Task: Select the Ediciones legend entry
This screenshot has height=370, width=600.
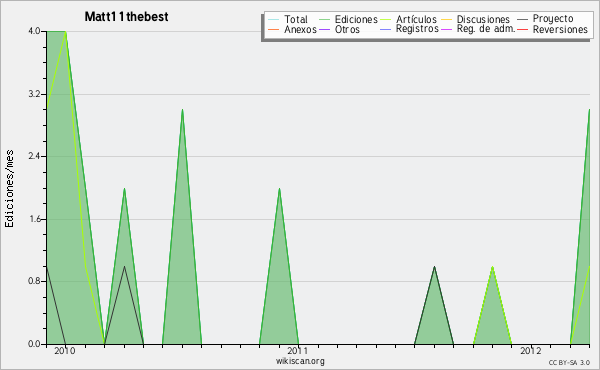Action: [356, 19]
